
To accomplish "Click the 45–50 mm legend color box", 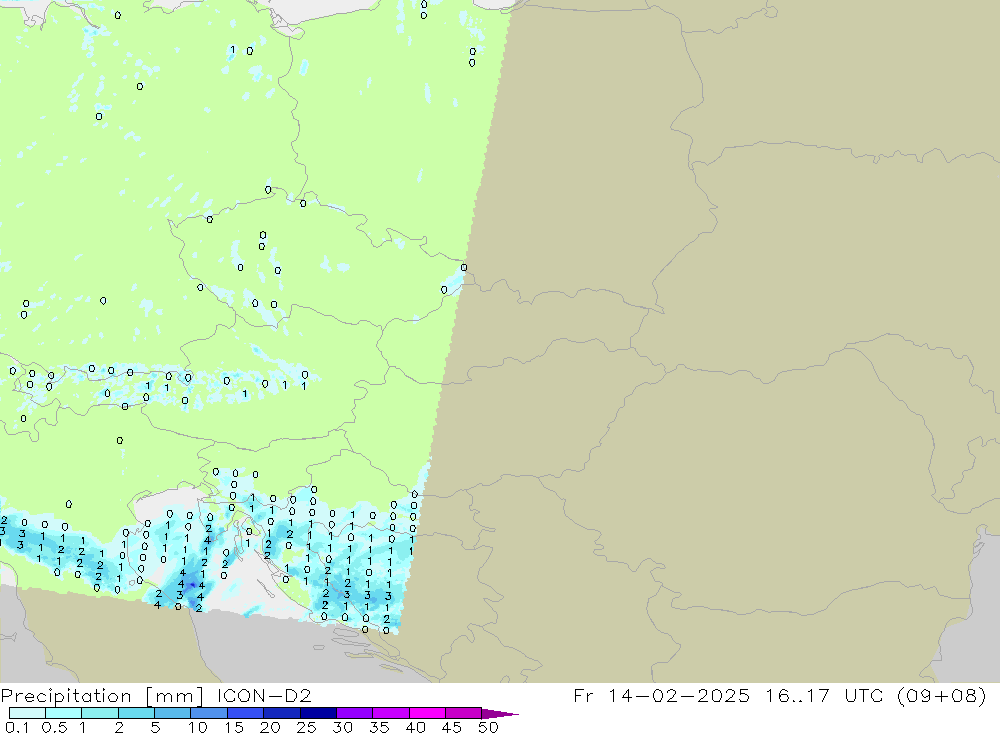I will pyautogui.click(x=464, y=713).
